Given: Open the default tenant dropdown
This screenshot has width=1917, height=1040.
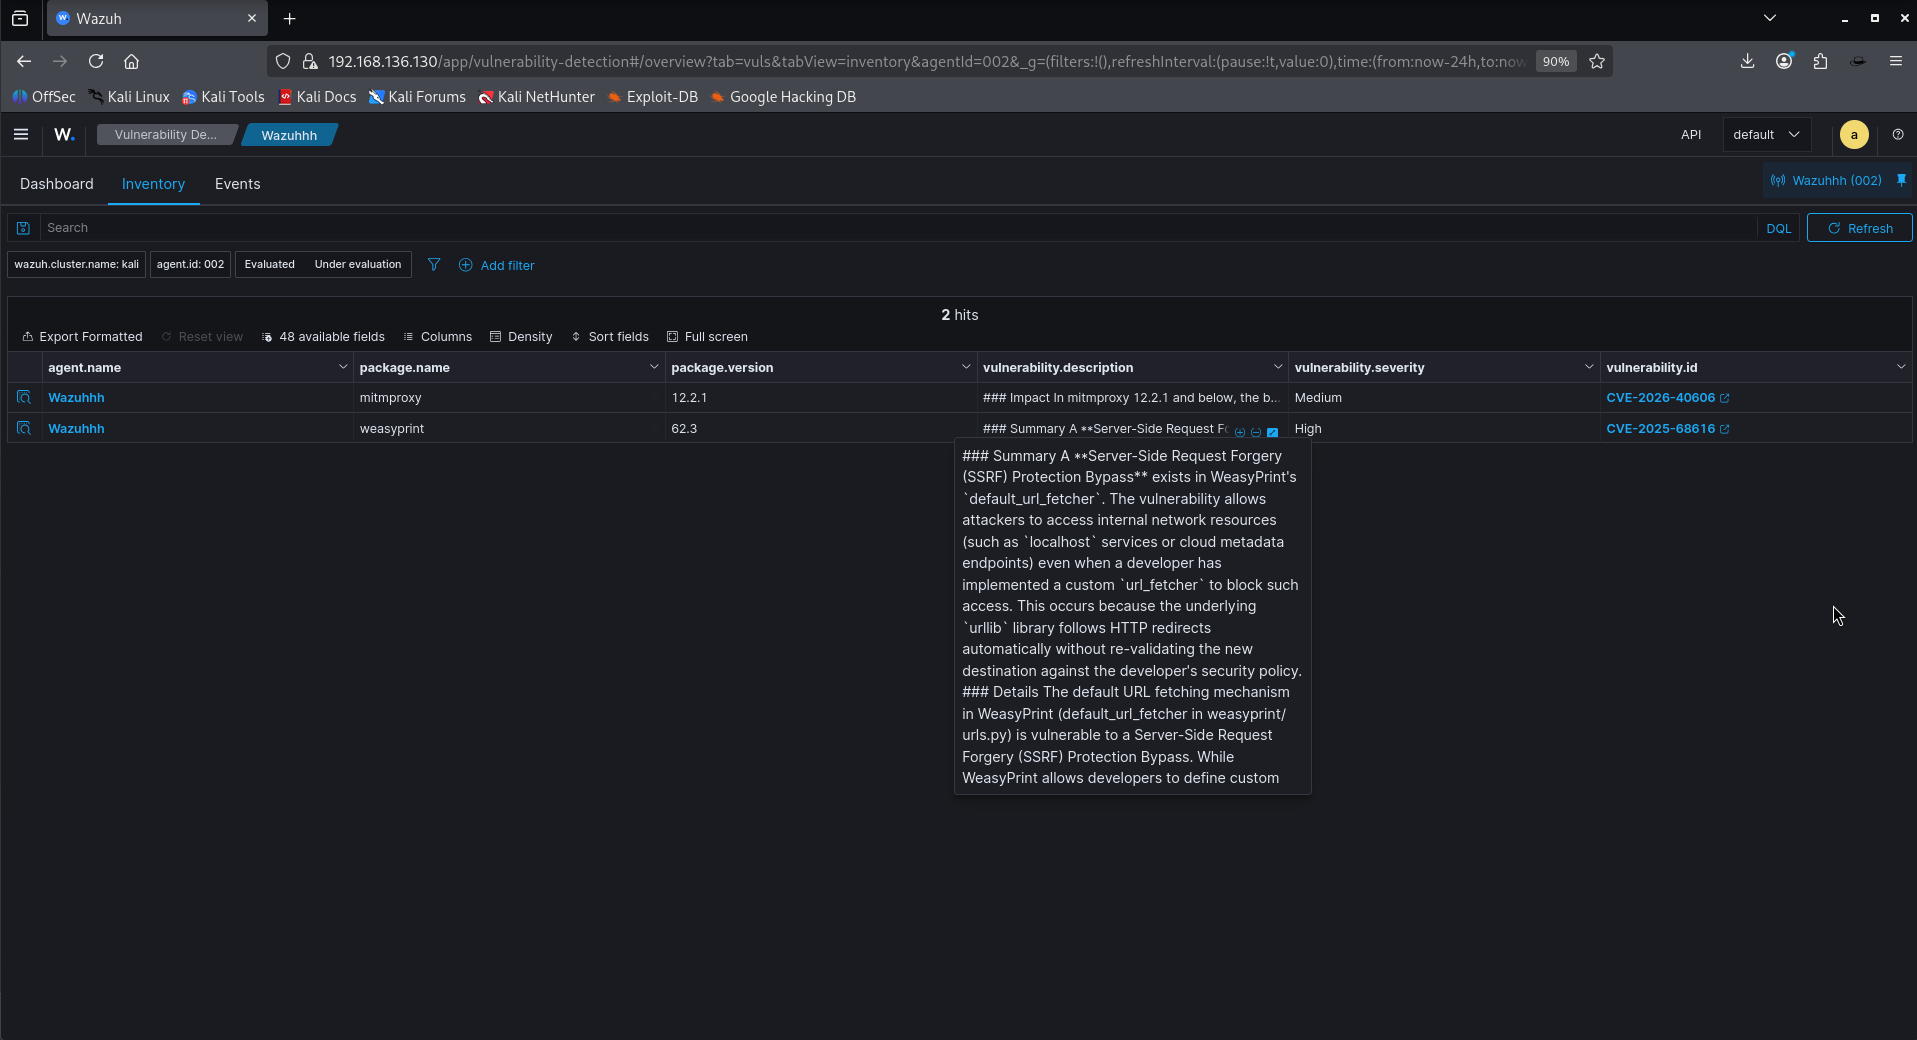Looking at the screenshot, I should [x=1766, y=134].
